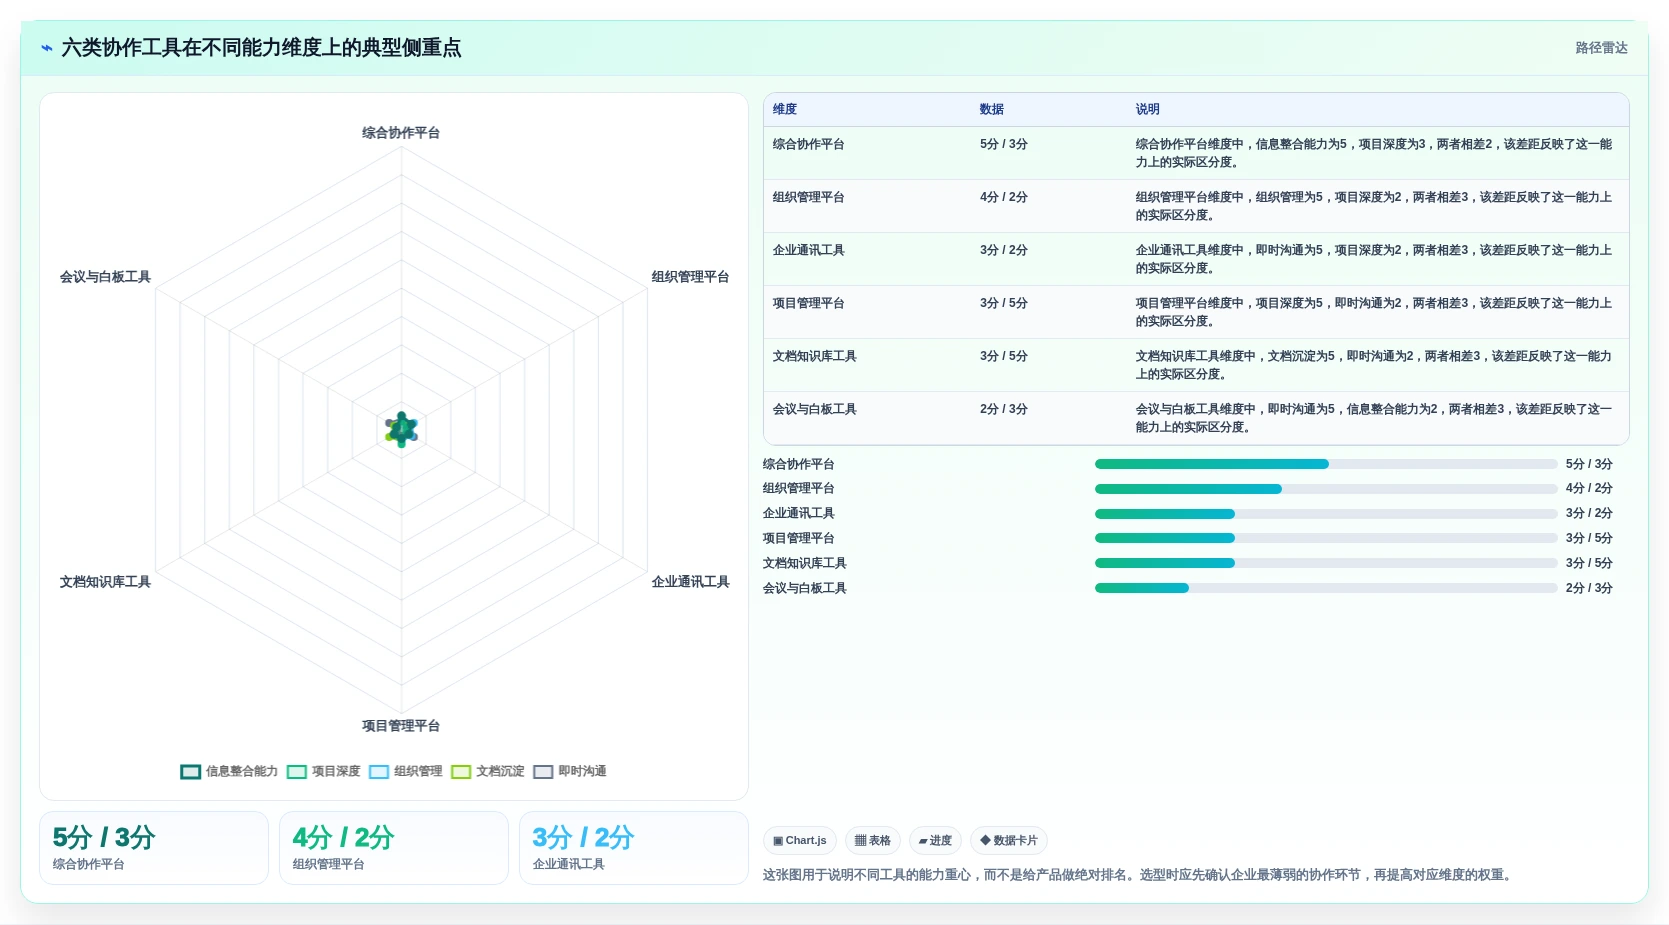Screen dimensions: 1669x925
Task: Click the radar axis label 企业通讯工具
Action: point(690,582)
